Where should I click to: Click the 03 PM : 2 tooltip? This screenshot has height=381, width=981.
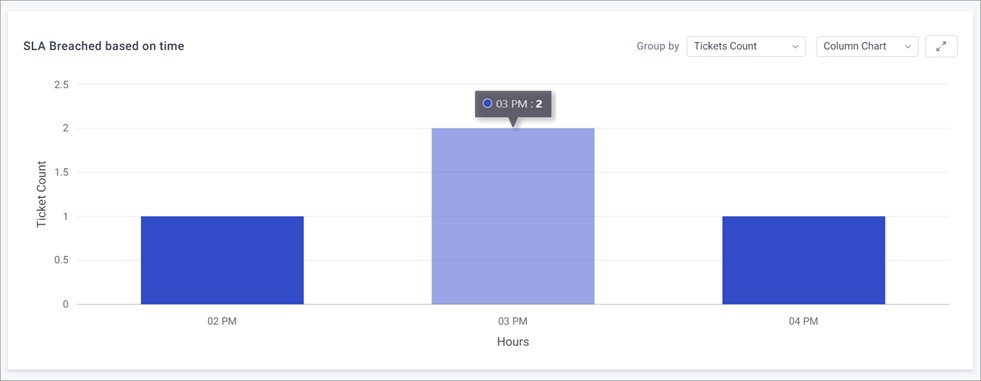coord(513,104)
